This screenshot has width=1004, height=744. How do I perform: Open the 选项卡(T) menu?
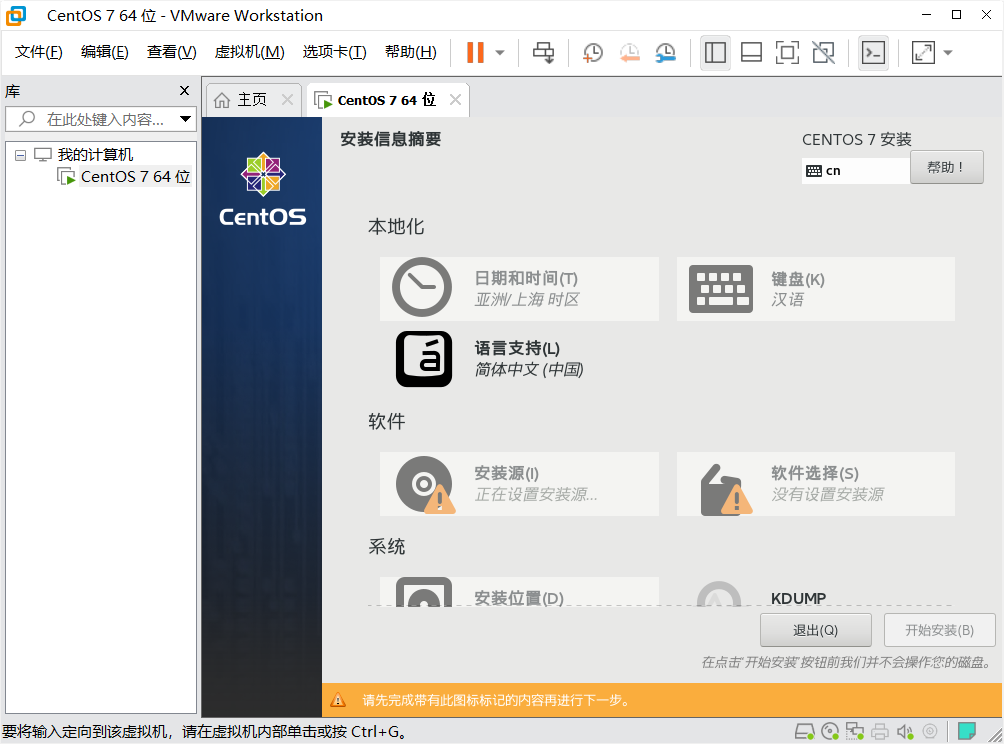(334, 52)
